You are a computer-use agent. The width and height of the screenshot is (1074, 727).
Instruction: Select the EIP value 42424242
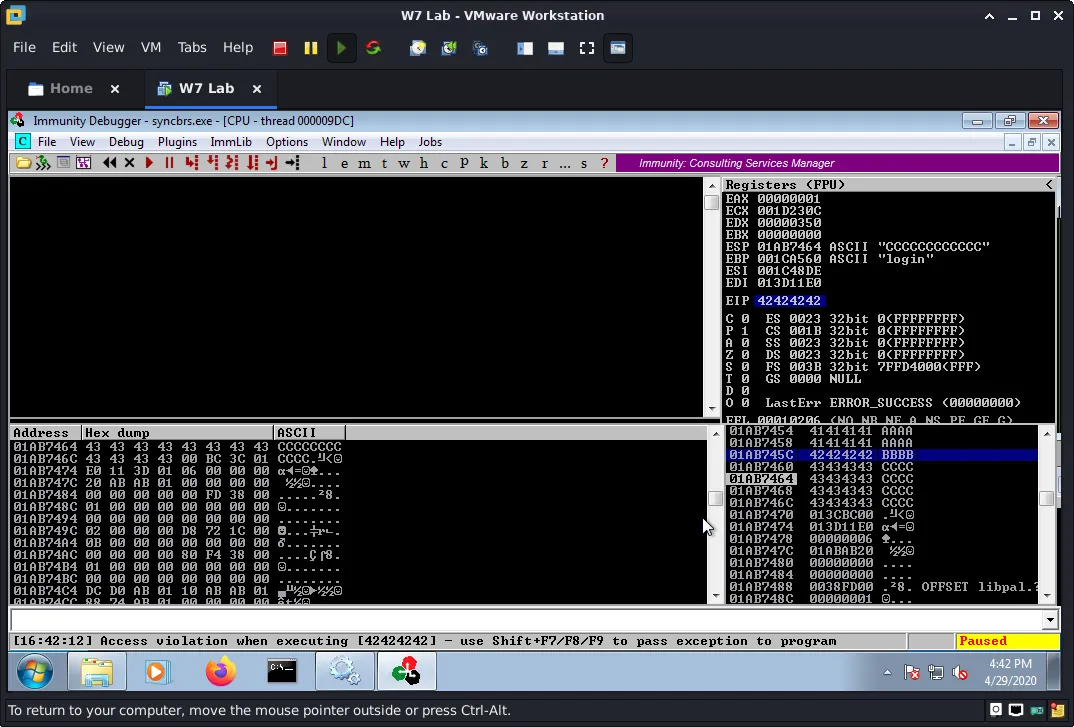(788, 301)
